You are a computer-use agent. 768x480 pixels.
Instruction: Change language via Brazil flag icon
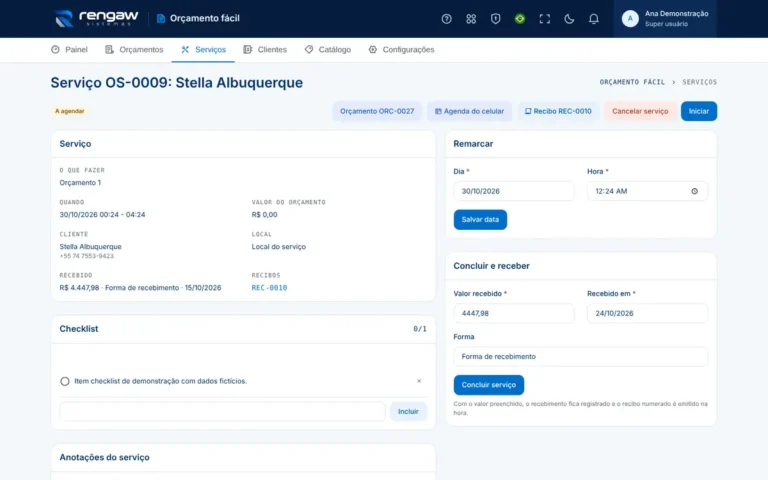pos(520,19)
